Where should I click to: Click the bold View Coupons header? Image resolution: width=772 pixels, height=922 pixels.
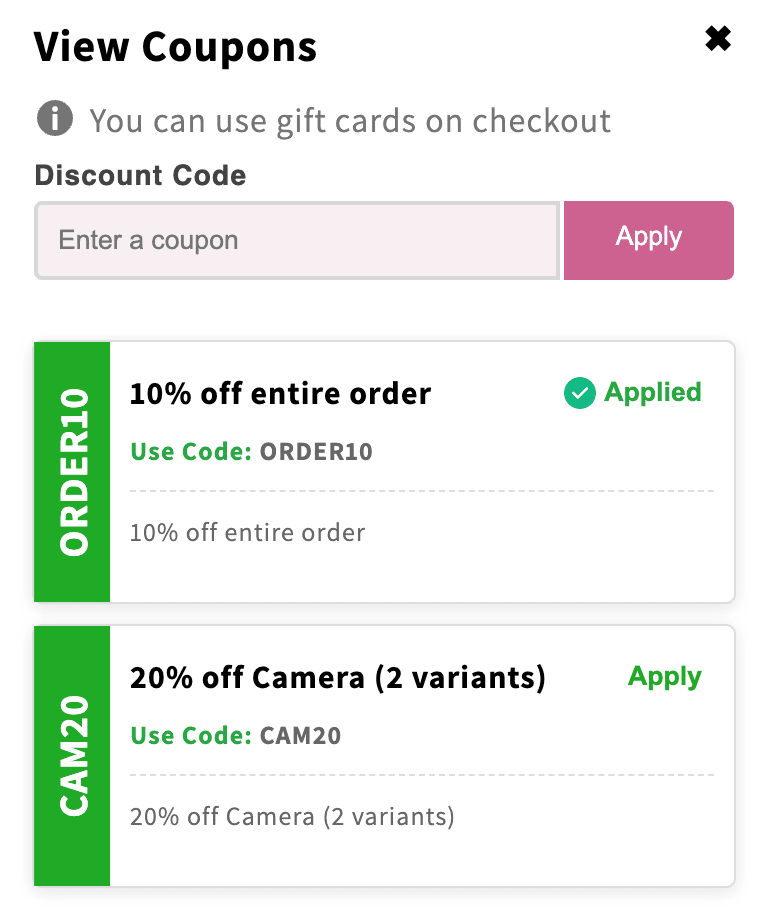[176, 46]
